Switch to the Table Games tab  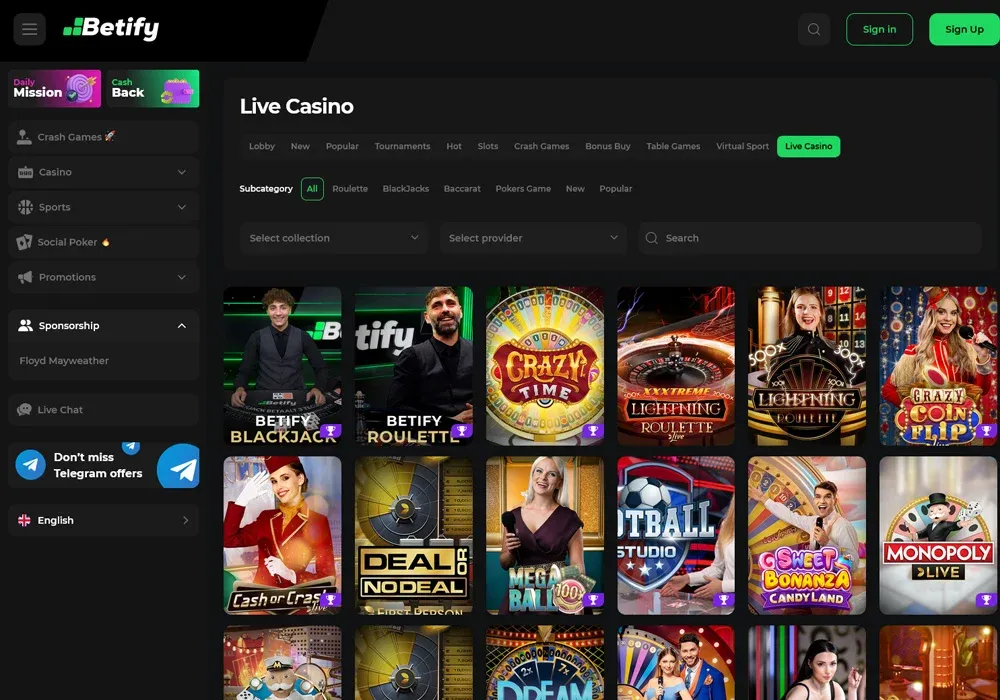672,147
